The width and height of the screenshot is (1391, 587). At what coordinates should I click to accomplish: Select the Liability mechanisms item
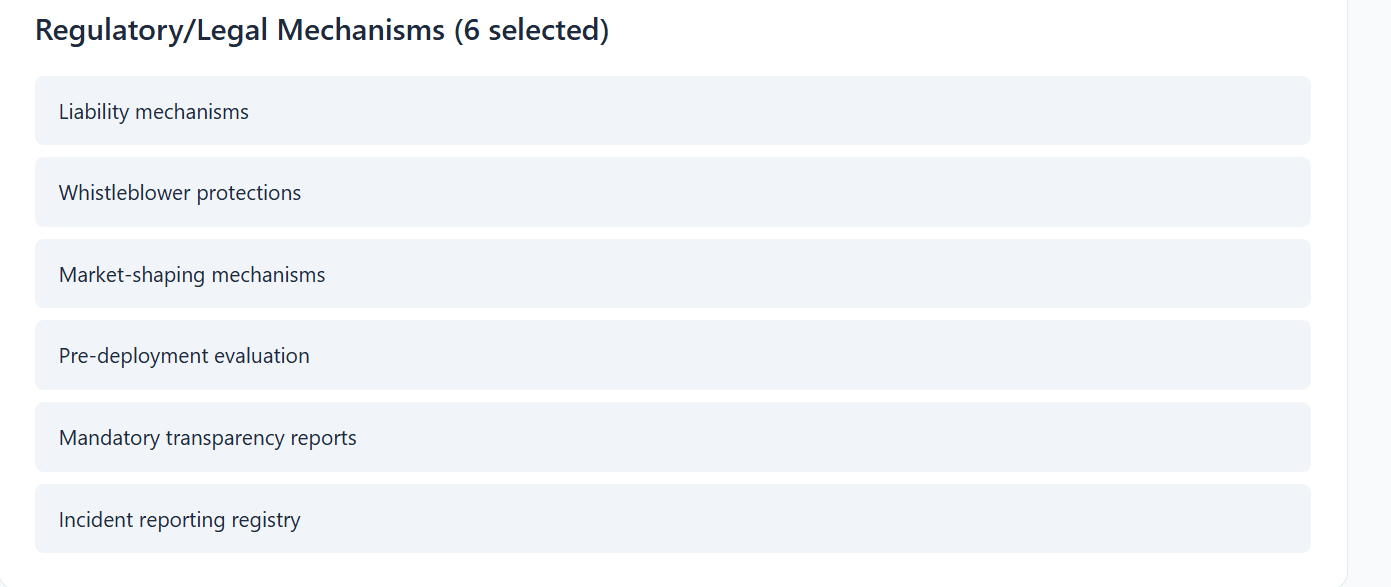(672, 111)
